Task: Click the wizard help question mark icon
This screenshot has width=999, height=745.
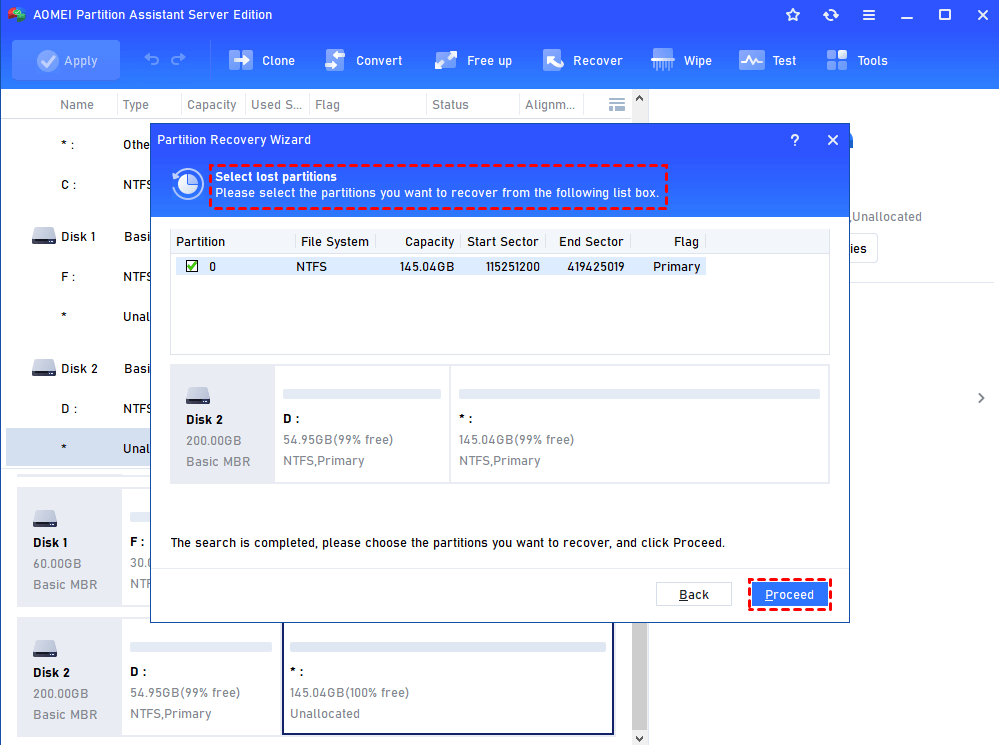Action: coord(794,140)
